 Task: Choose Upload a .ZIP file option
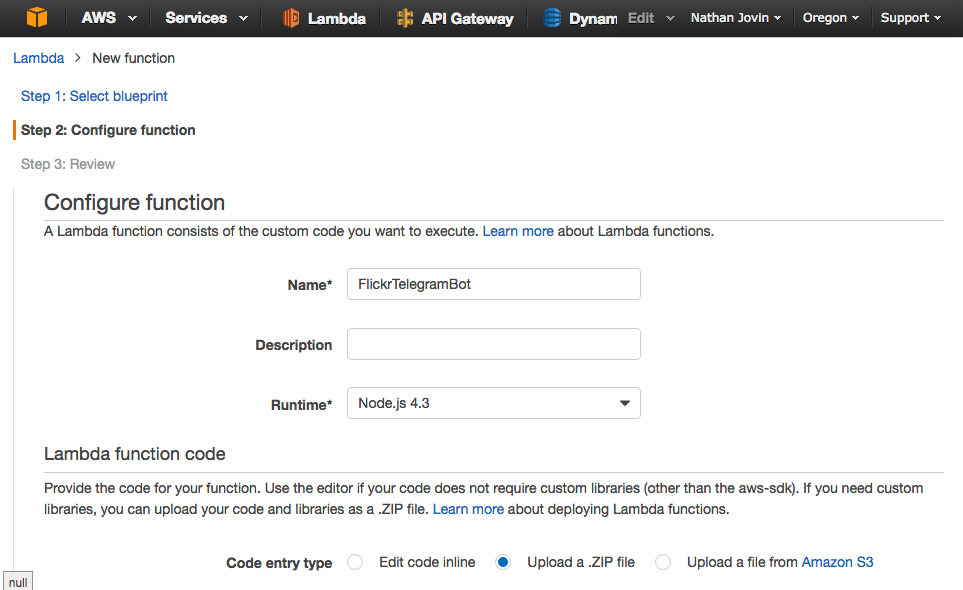point(504,562)
